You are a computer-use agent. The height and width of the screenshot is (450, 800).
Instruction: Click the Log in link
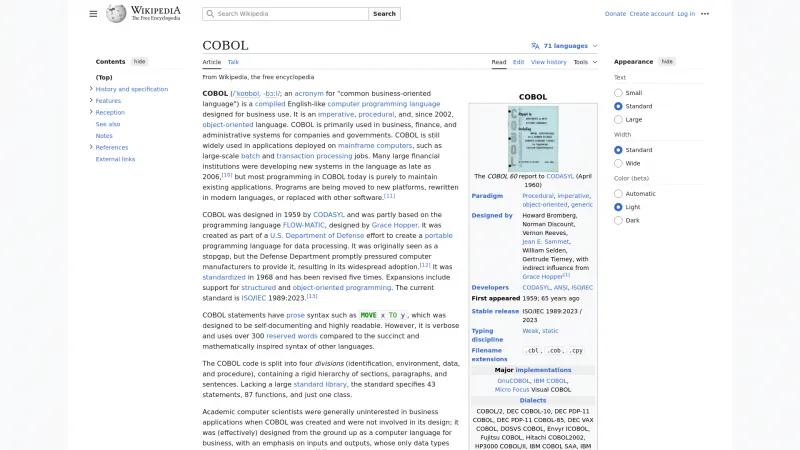(x=686, y=14)
